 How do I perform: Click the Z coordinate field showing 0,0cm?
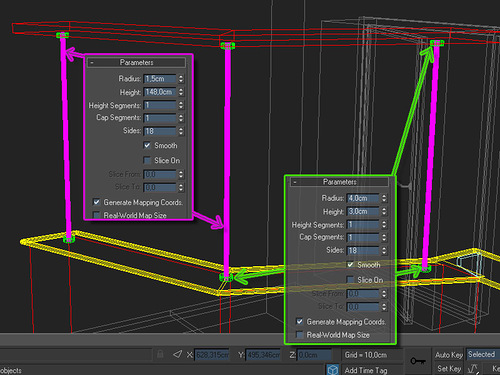(314, 355)
